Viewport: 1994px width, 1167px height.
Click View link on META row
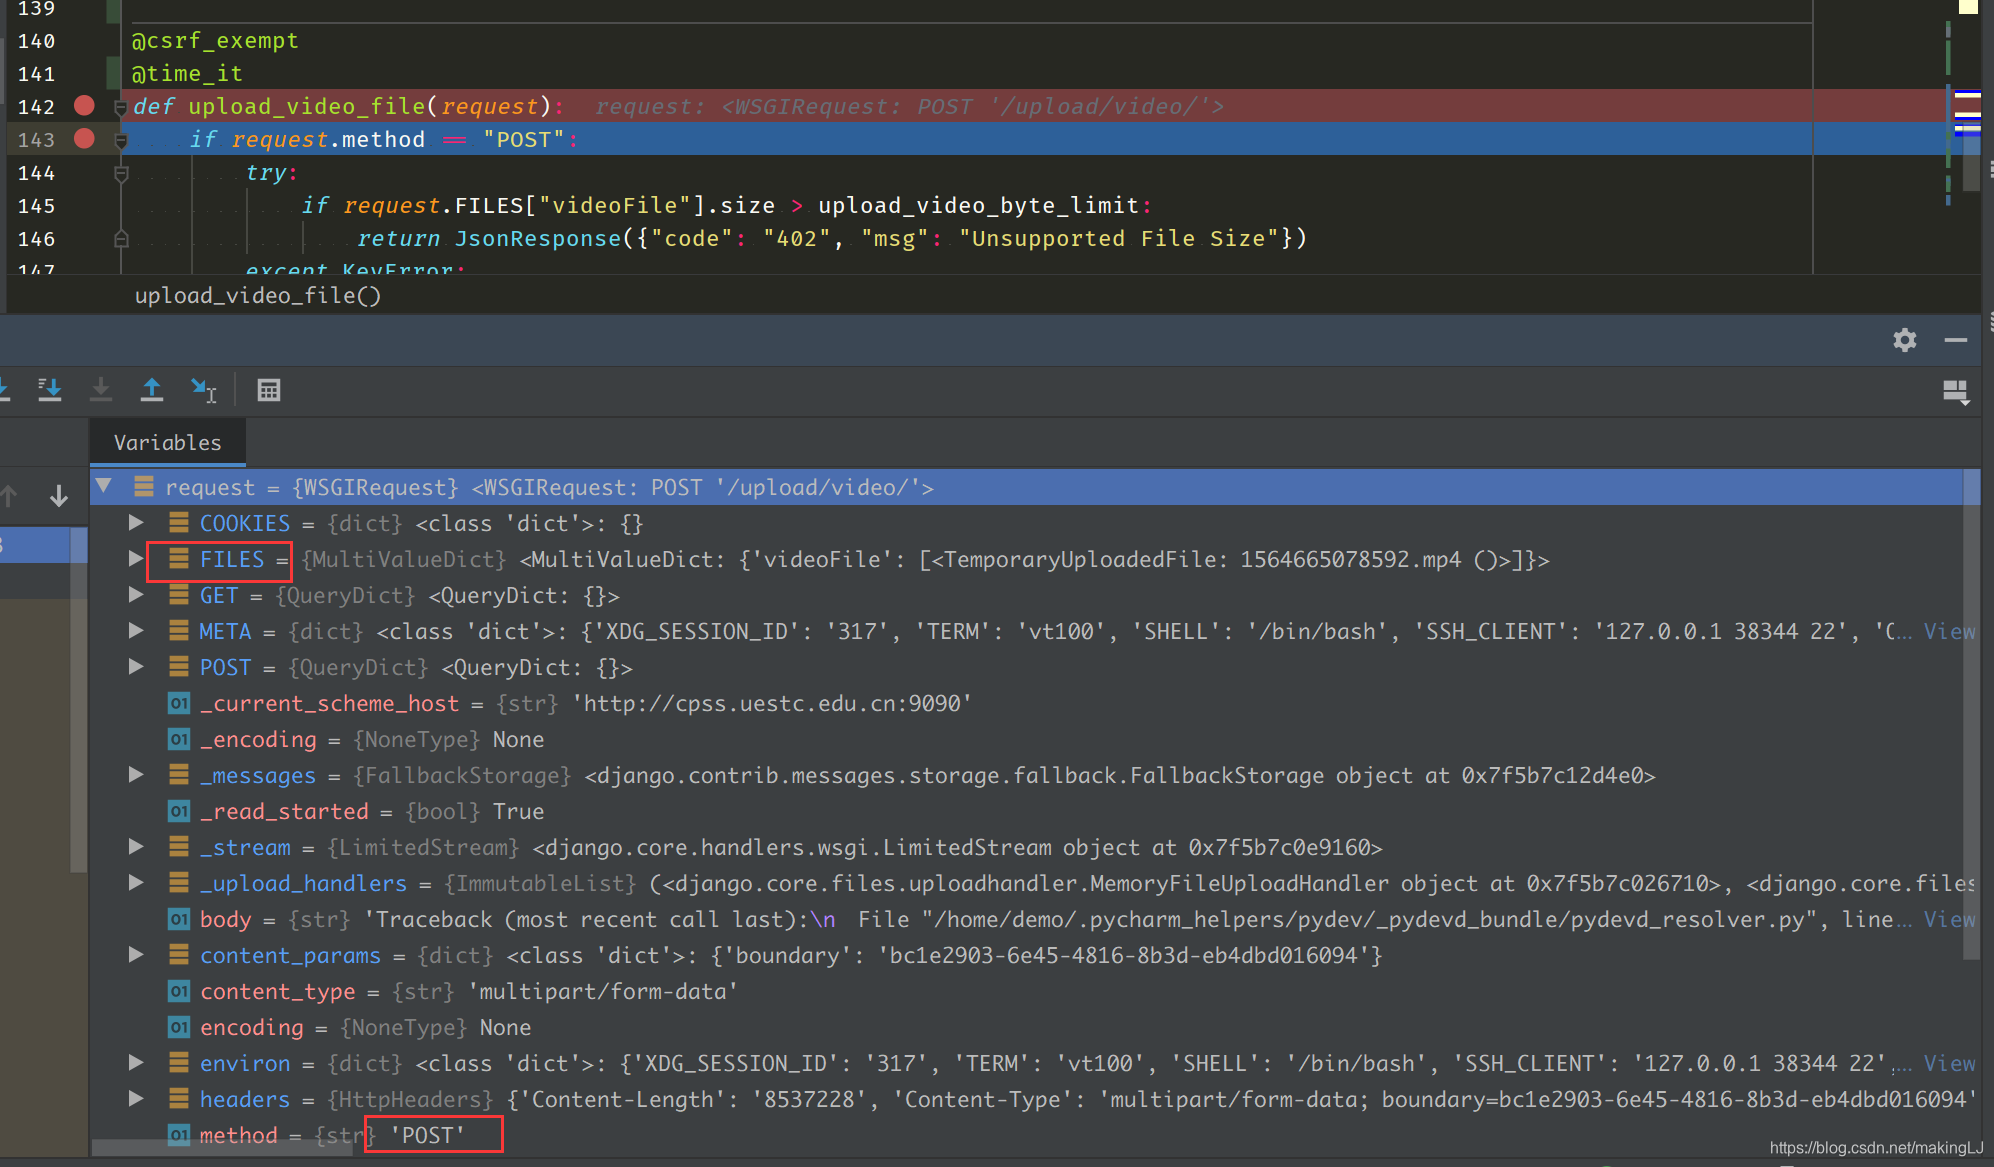tap(1948, 631)
